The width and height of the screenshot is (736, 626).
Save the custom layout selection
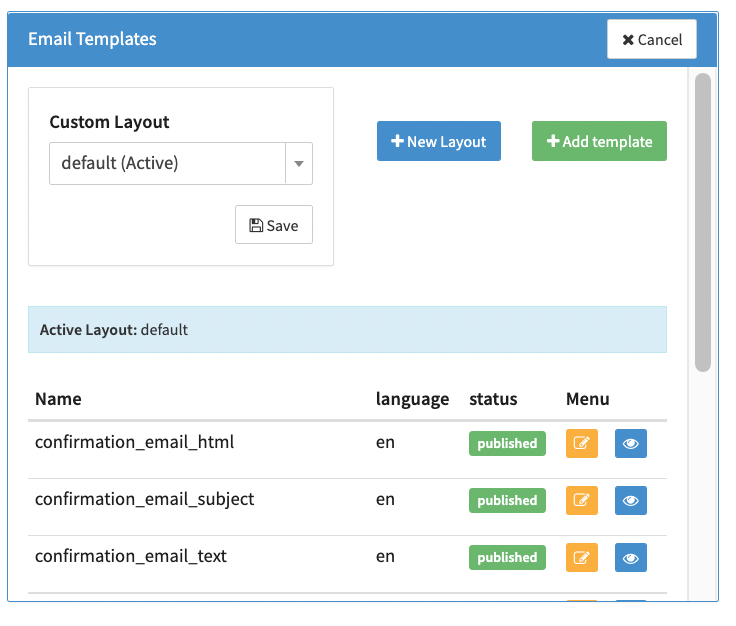click(274, 225)
